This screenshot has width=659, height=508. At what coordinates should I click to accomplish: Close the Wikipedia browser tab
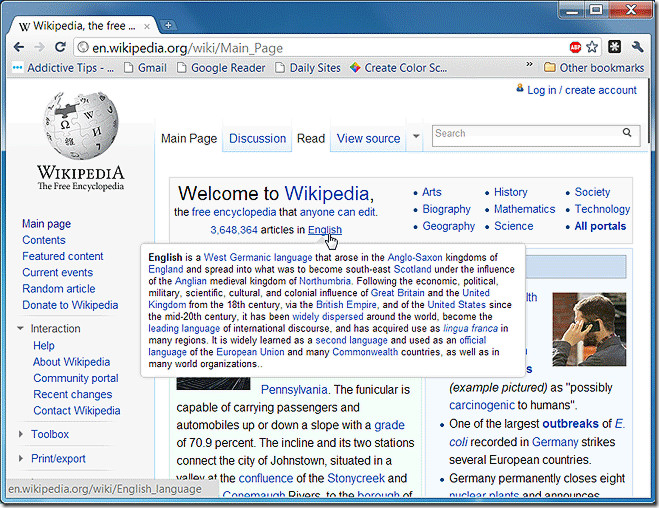click(x=147, y=26)
